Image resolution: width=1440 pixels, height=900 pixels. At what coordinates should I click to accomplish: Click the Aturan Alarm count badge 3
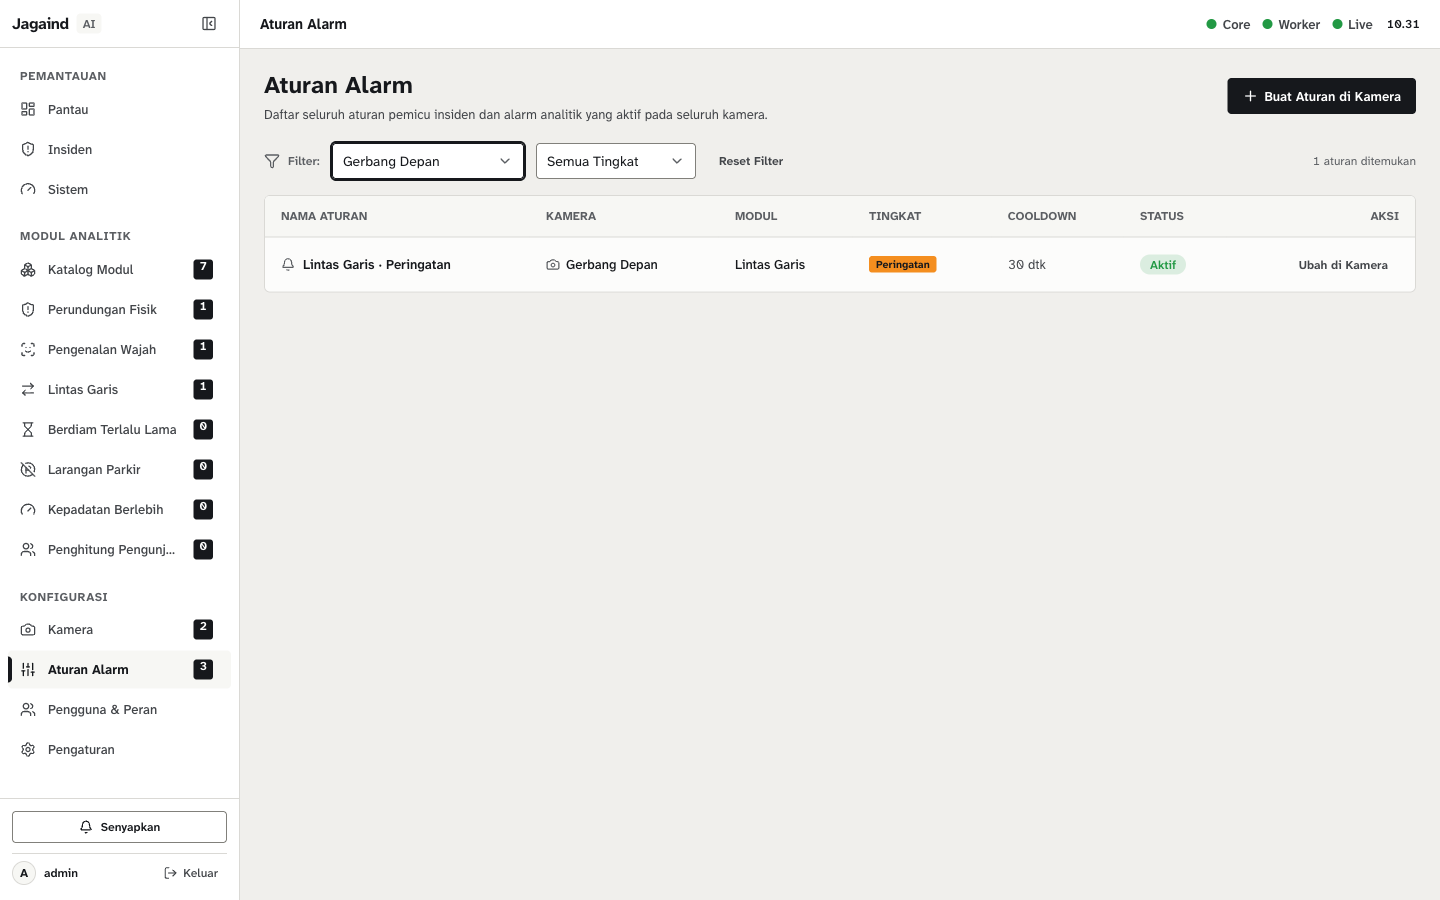click(x=203, y=669)
